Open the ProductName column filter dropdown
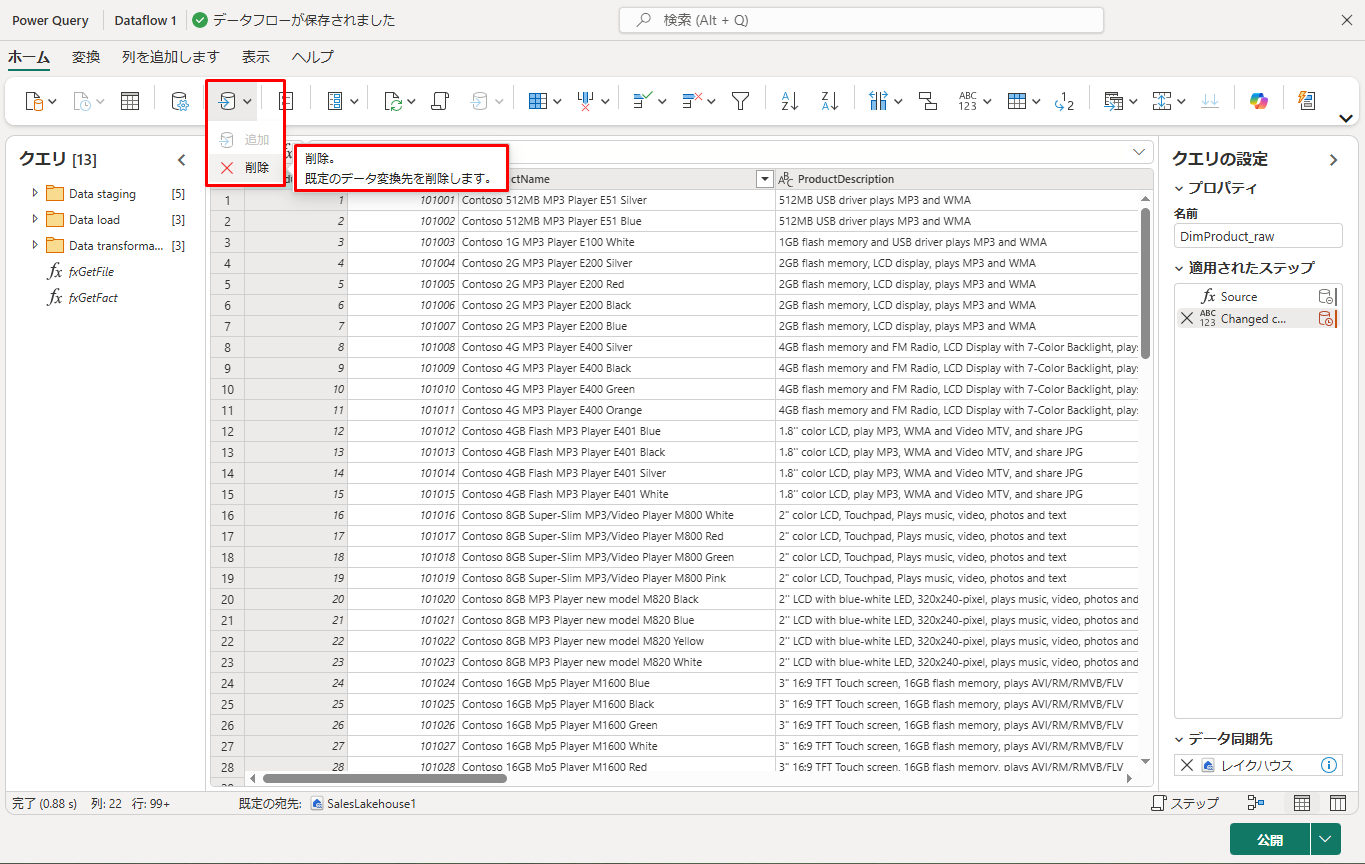 (x=765, y=179)
